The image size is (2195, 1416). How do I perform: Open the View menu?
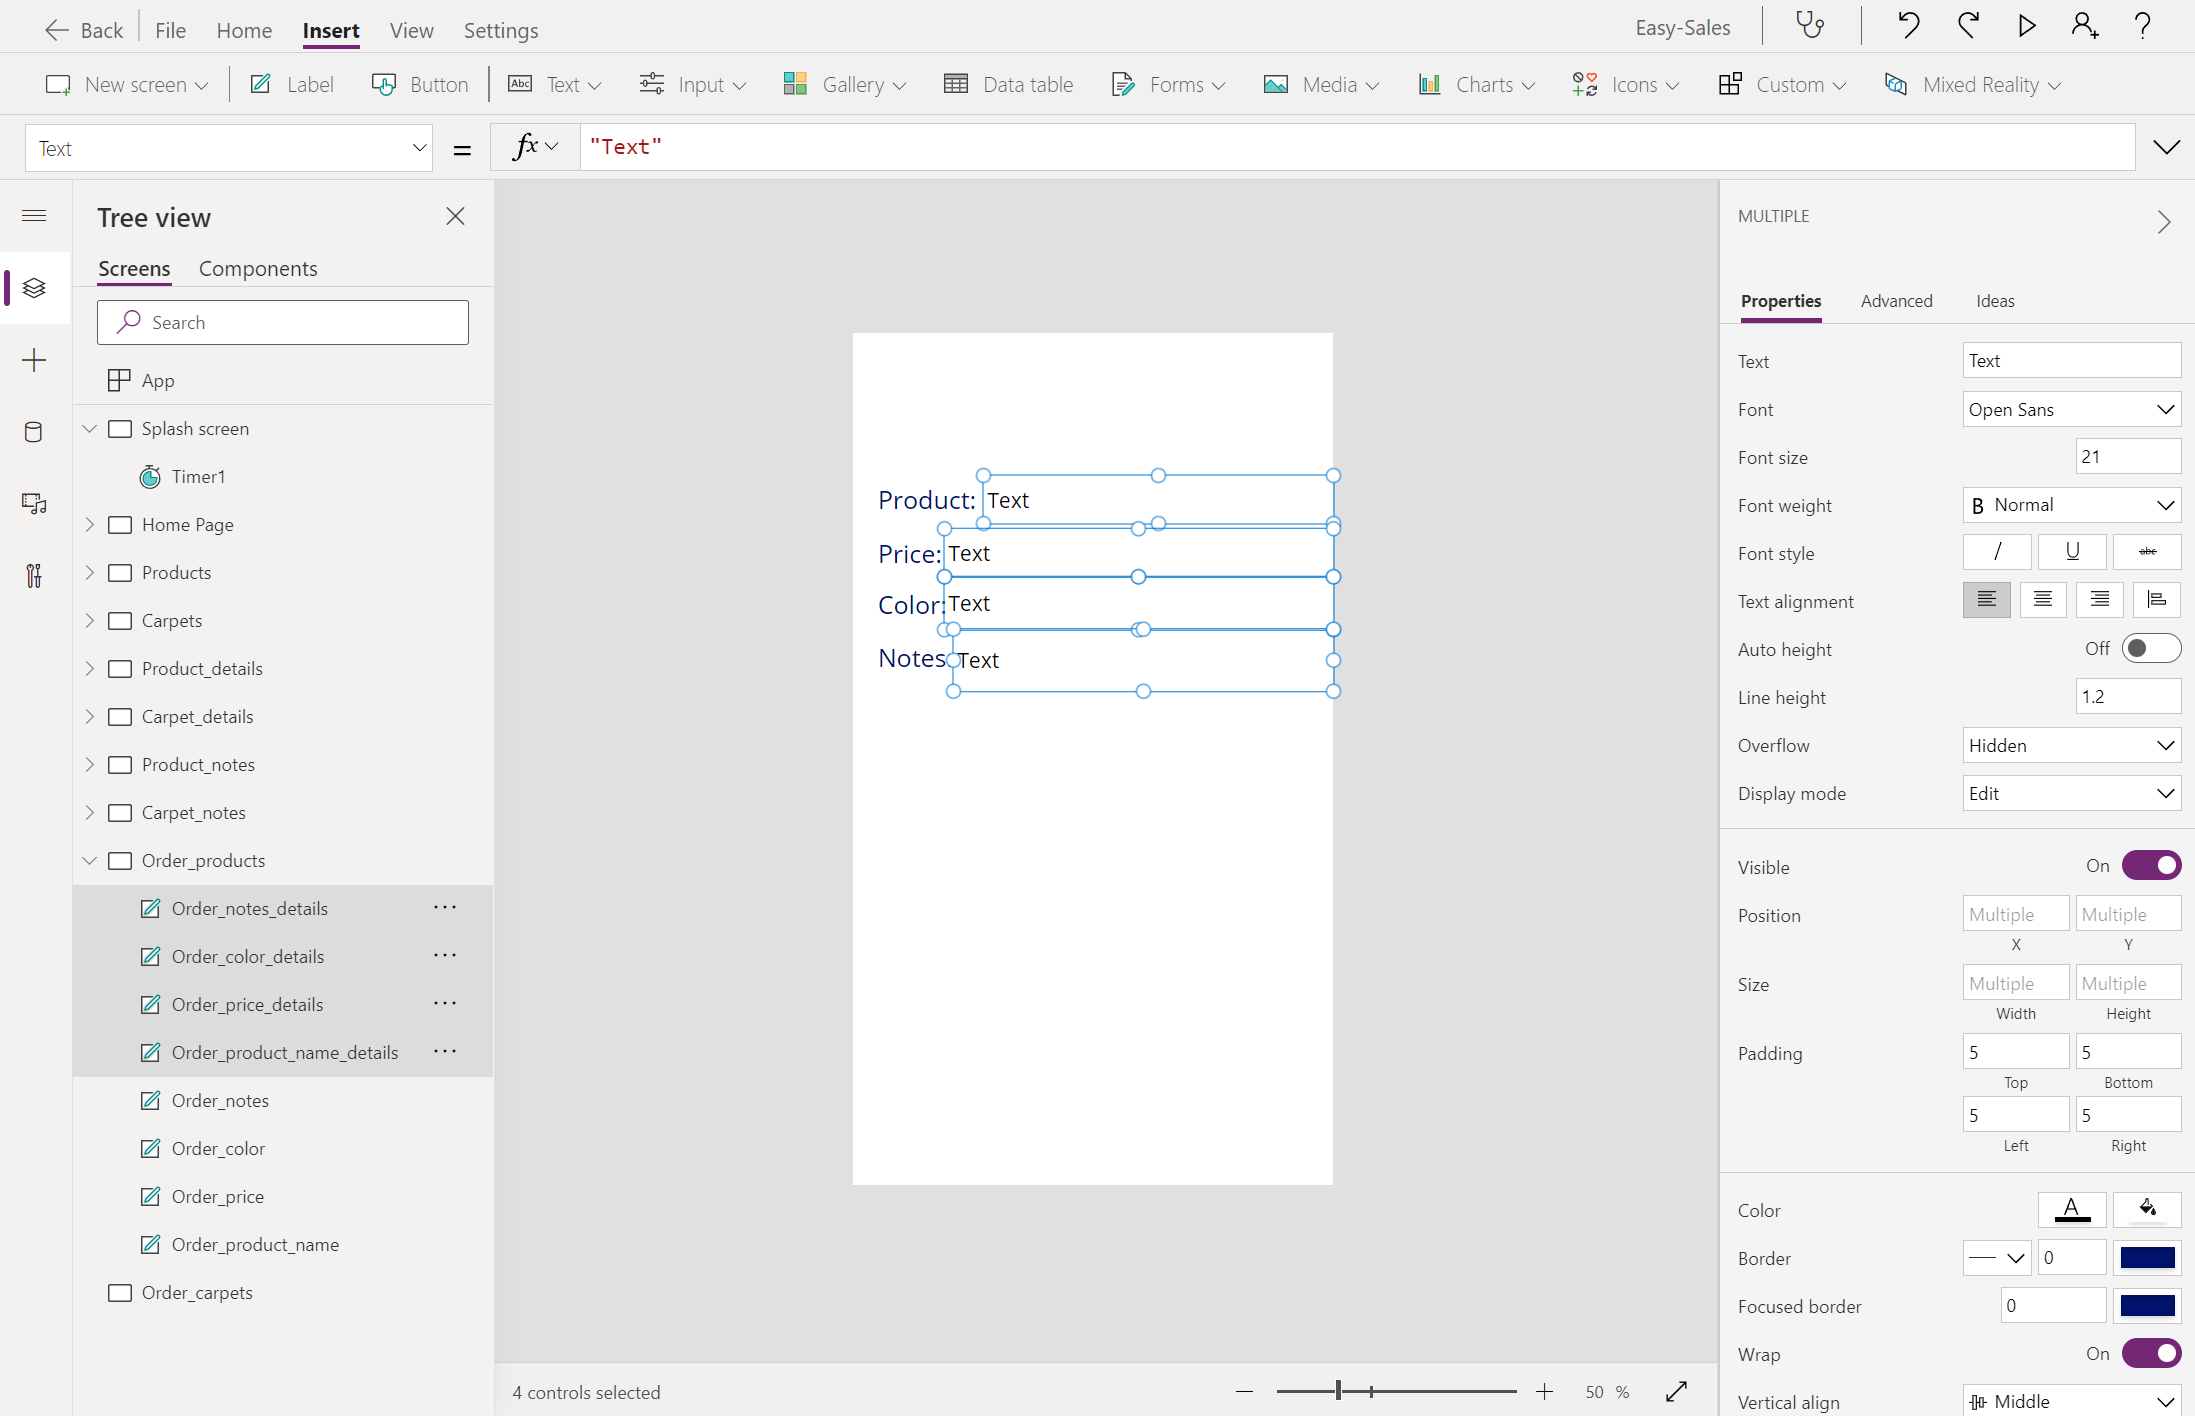coord(411,30)
